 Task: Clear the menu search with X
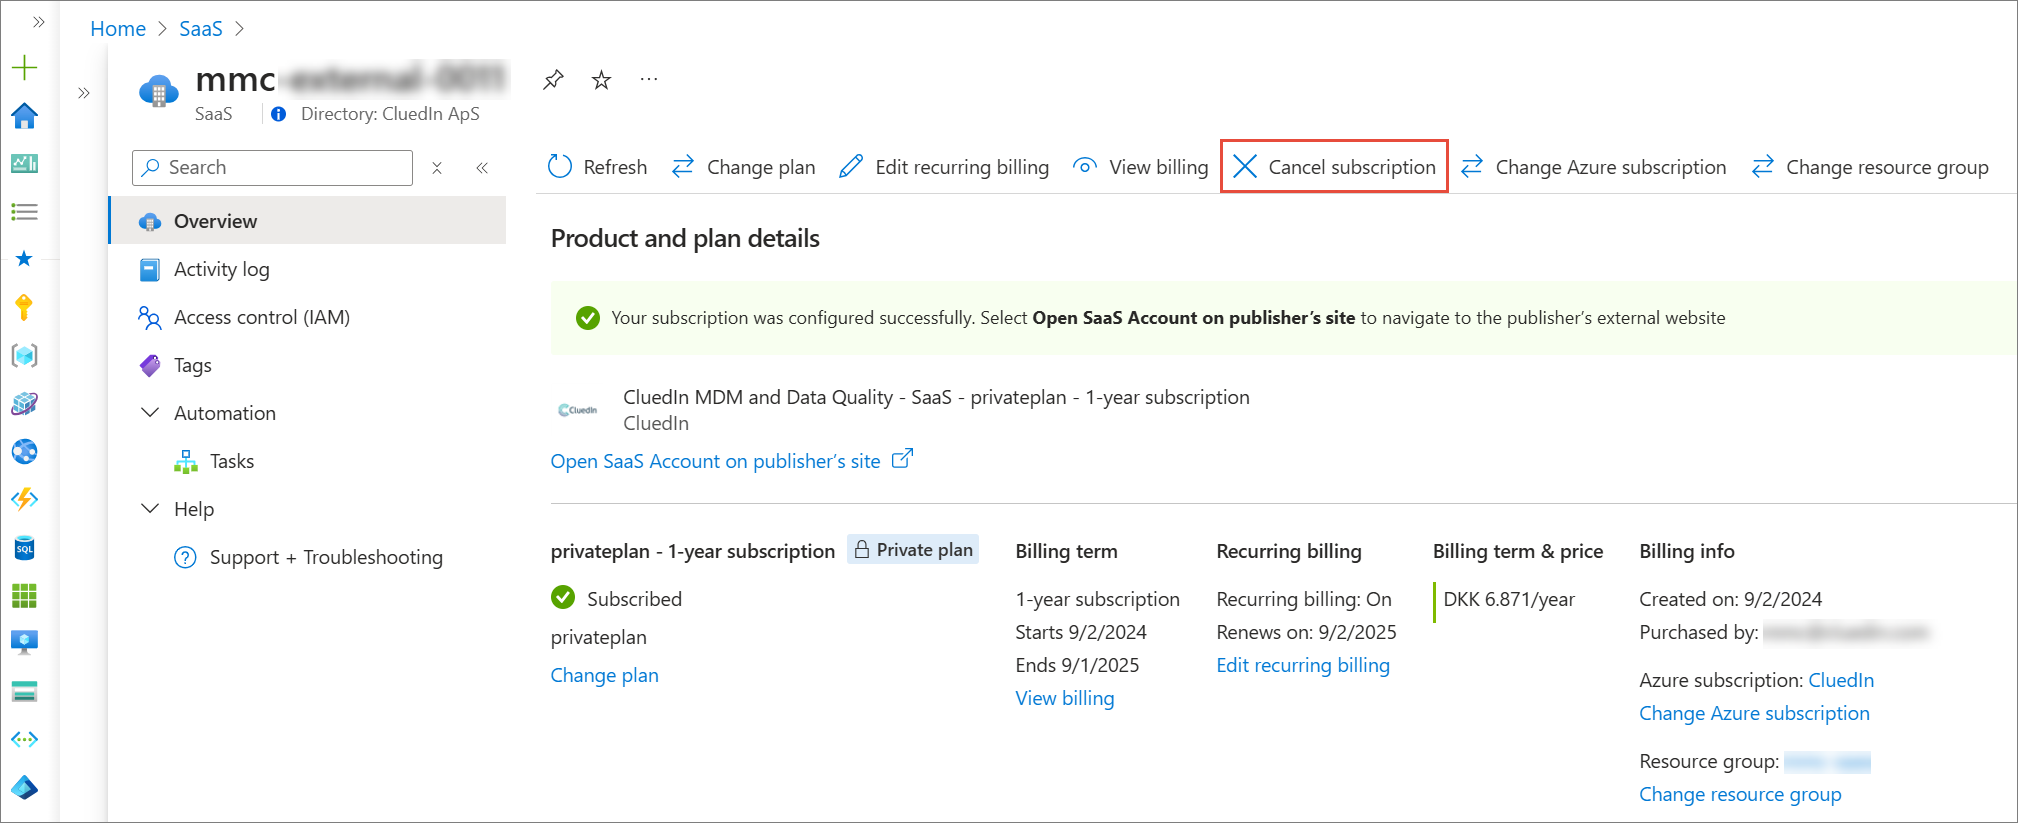pos(437,168)
